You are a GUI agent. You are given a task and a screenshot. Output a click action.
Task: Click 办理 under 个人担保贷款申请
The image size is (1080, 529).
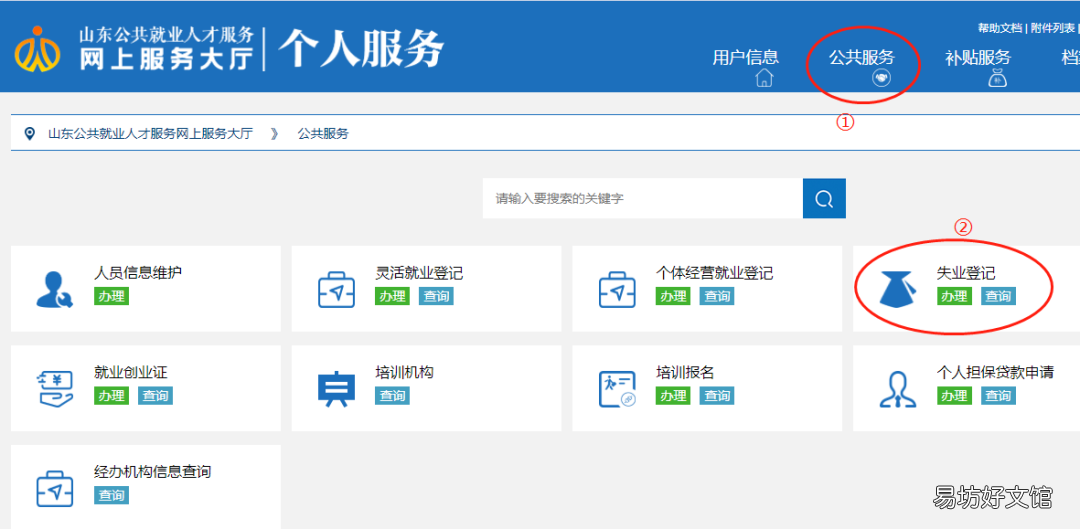[x=954, y=395]
